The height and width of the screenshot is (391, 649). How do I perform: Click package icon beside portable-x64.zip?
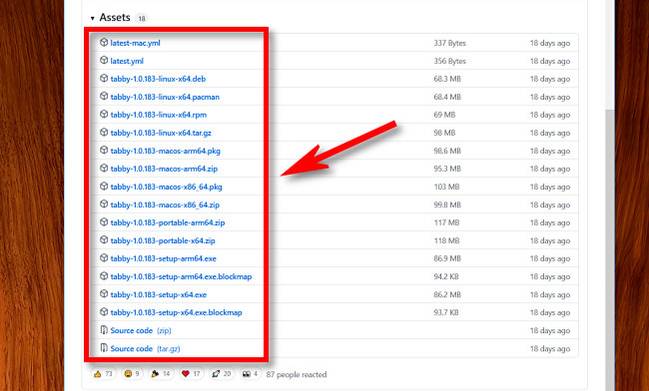tap(104, 240)
